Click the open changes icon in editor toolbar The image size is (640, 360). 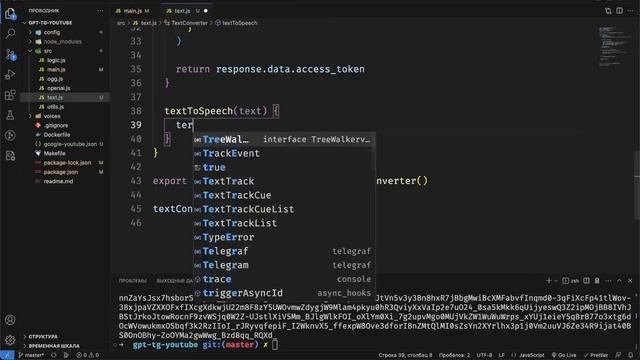pyautogui.click(x=608, y=11)
